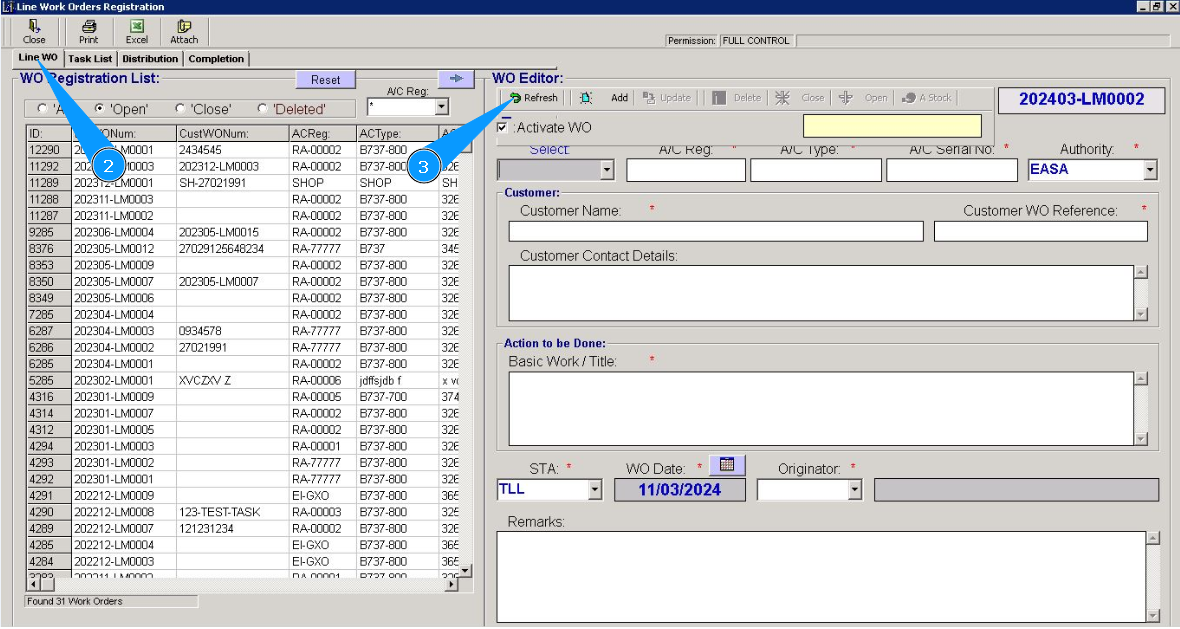
Task: Open the Authority dropdown showing EASA
Action: click(x=1150, y=170)
